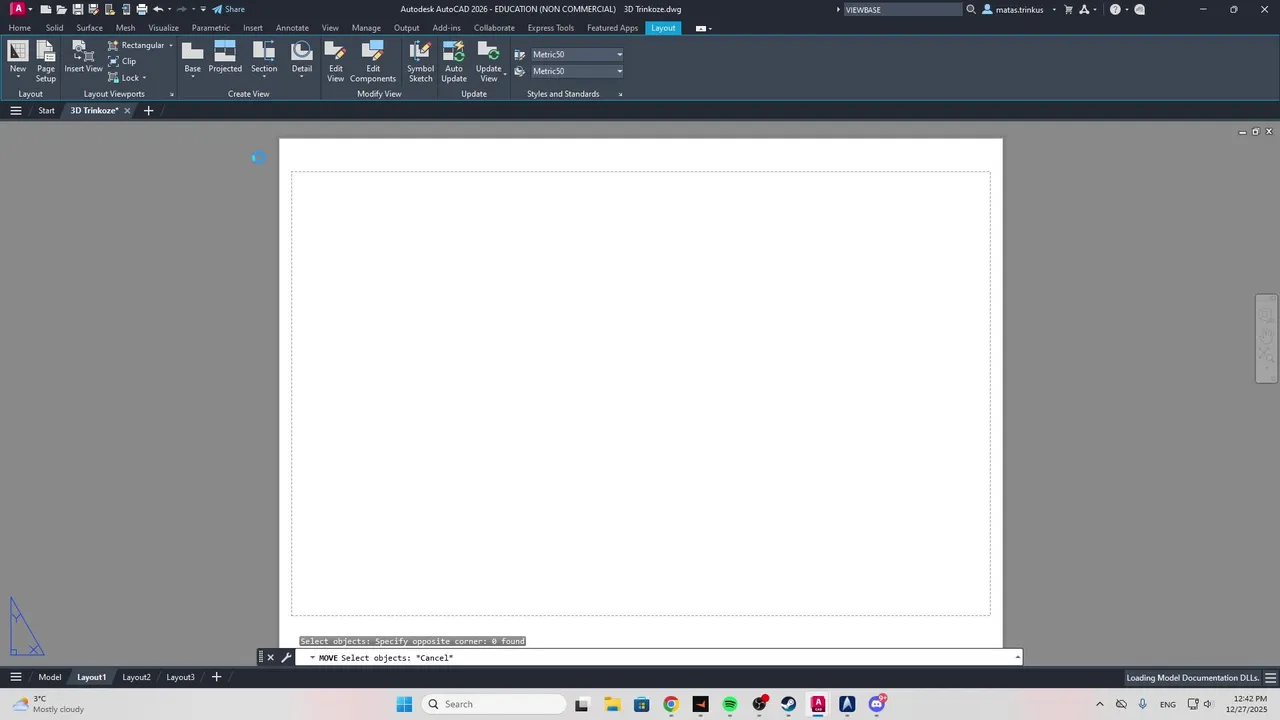Screen dimensions: 1280x720
Task: Open the Start file tab
Action: click(x=46, y=110)
